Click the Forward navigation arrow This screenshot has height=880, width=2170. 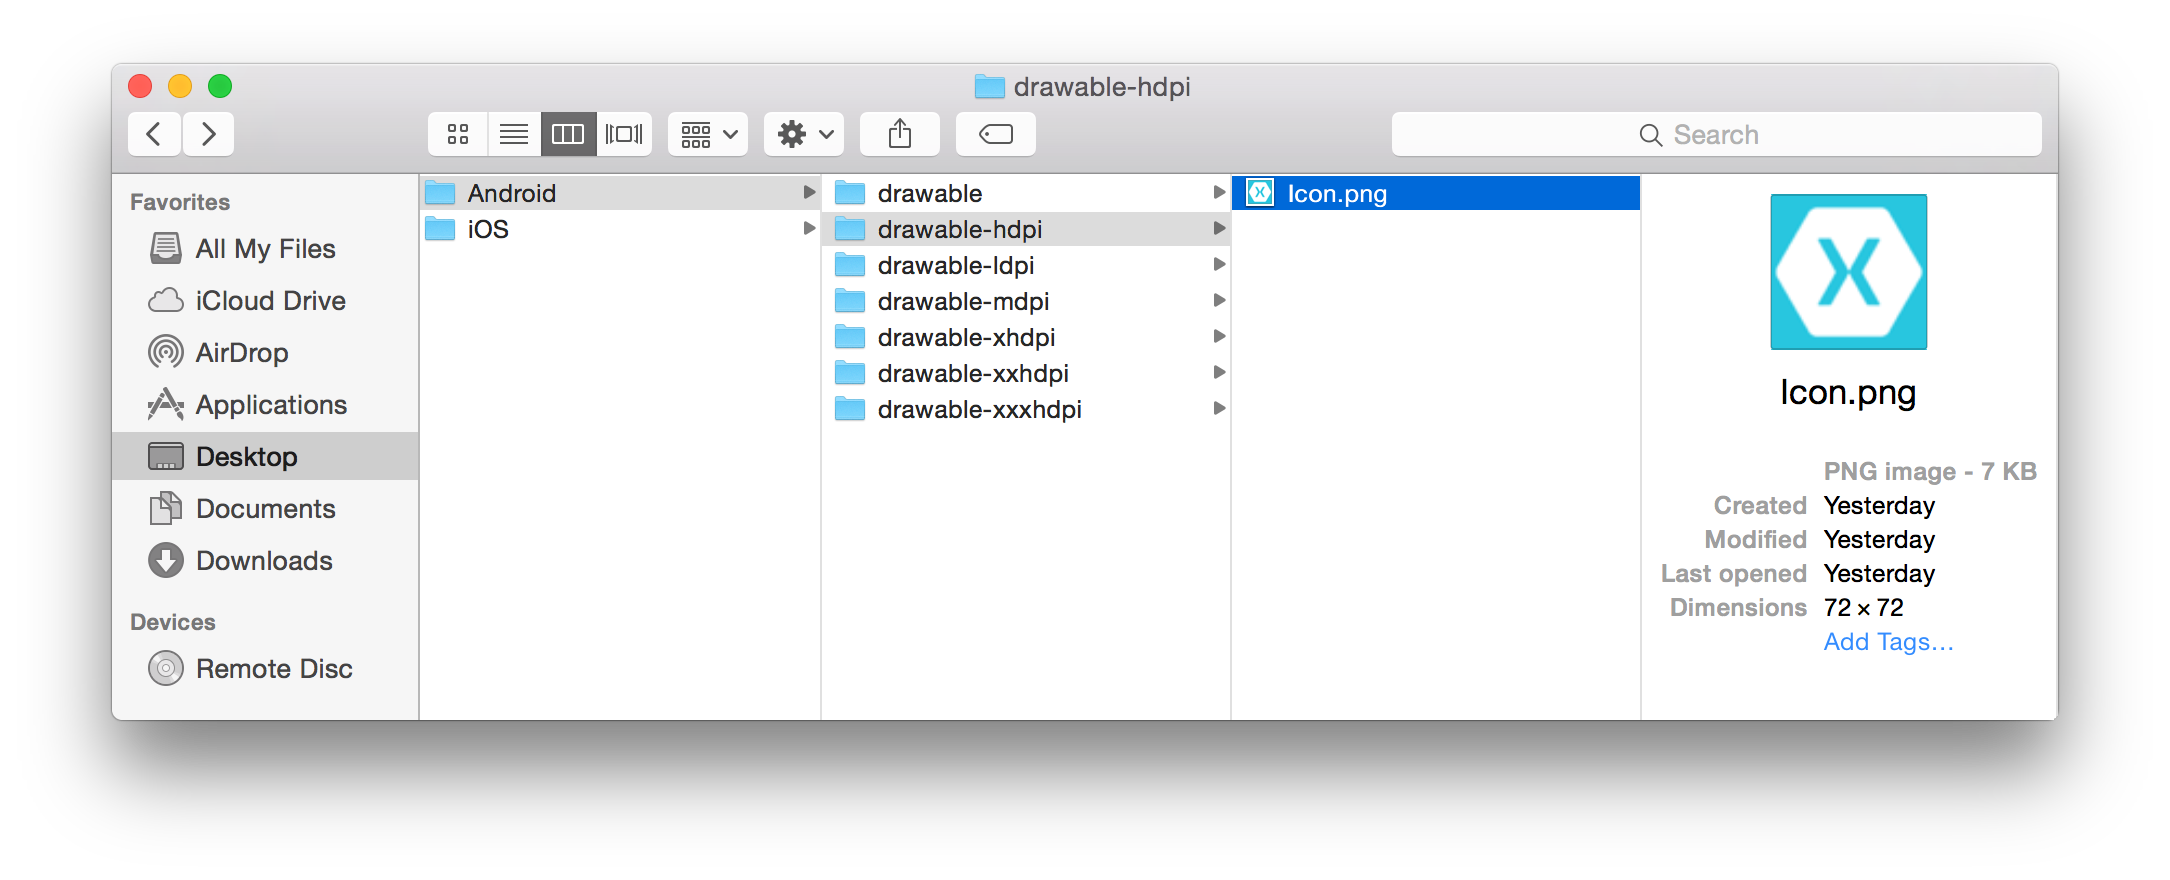(x=208, y=134)
